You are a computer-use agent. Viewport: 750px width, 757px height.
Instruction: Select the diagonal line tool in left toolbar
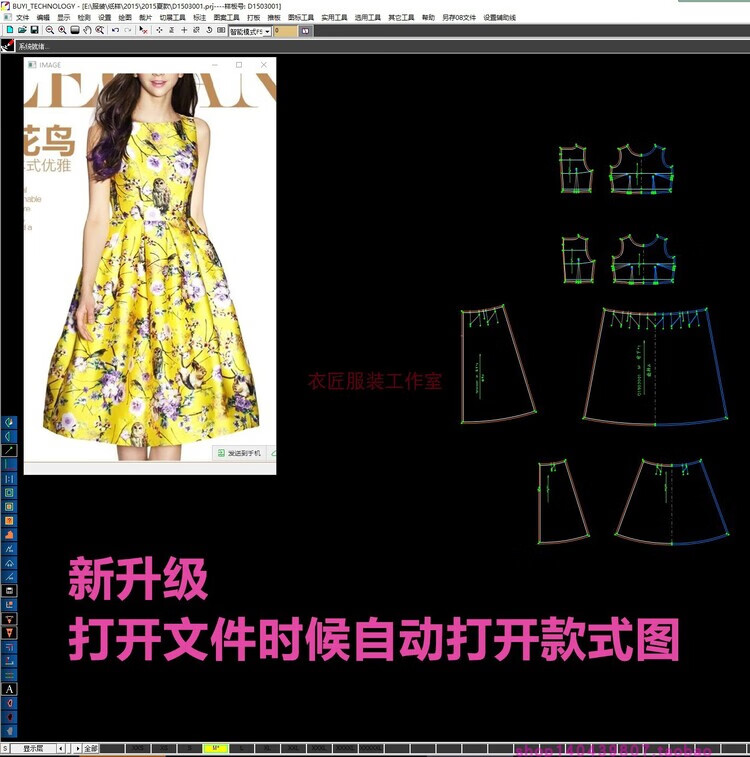(x=9, y=450)
